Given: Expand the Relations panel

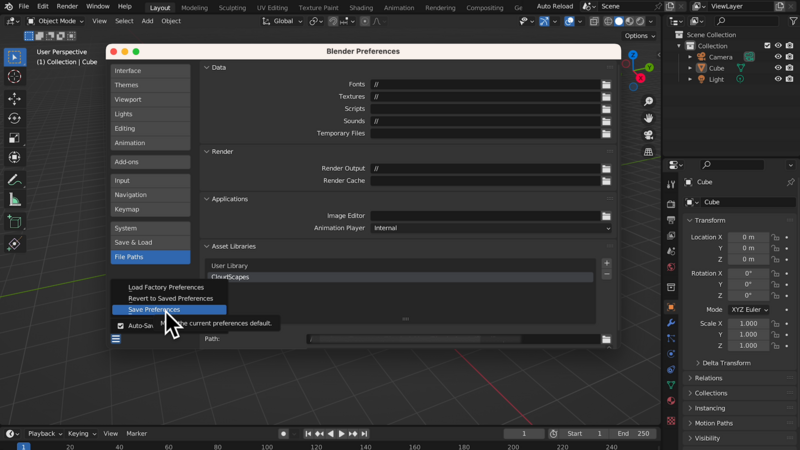Looking at the screenshot, I should pyautogui.click(x=708, y=378).
